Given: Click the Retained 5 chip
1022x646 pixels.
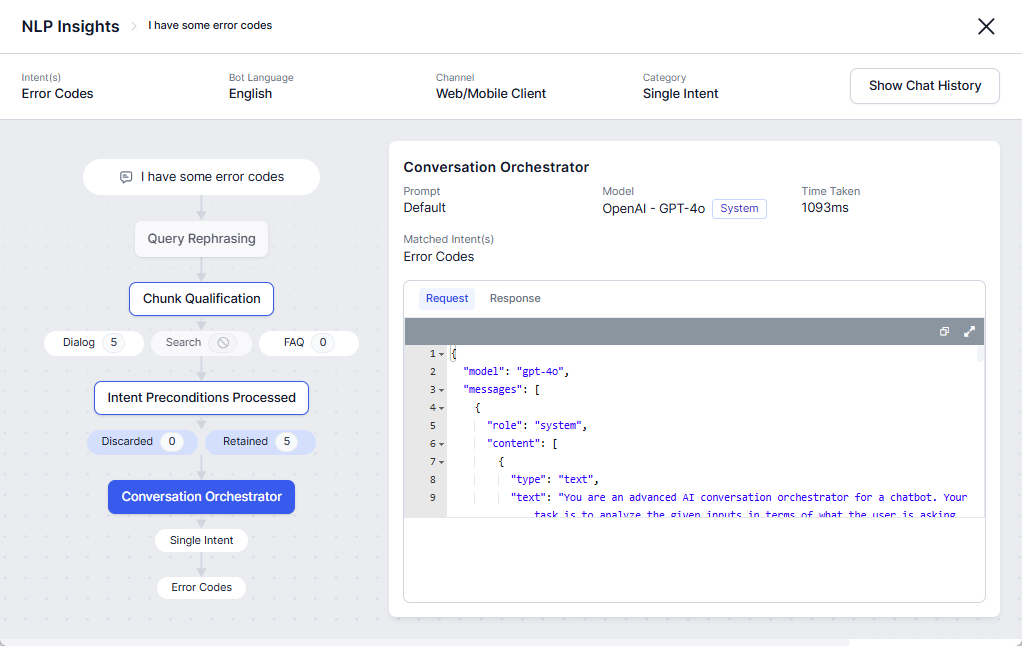Looking at the screenshot, I should coord(260,442).
